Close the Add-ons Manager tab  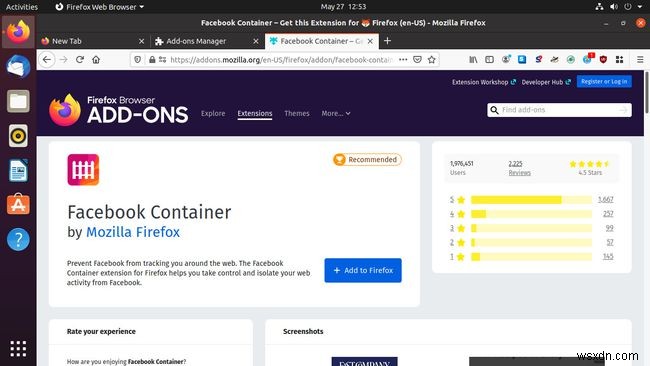(256, 41)
